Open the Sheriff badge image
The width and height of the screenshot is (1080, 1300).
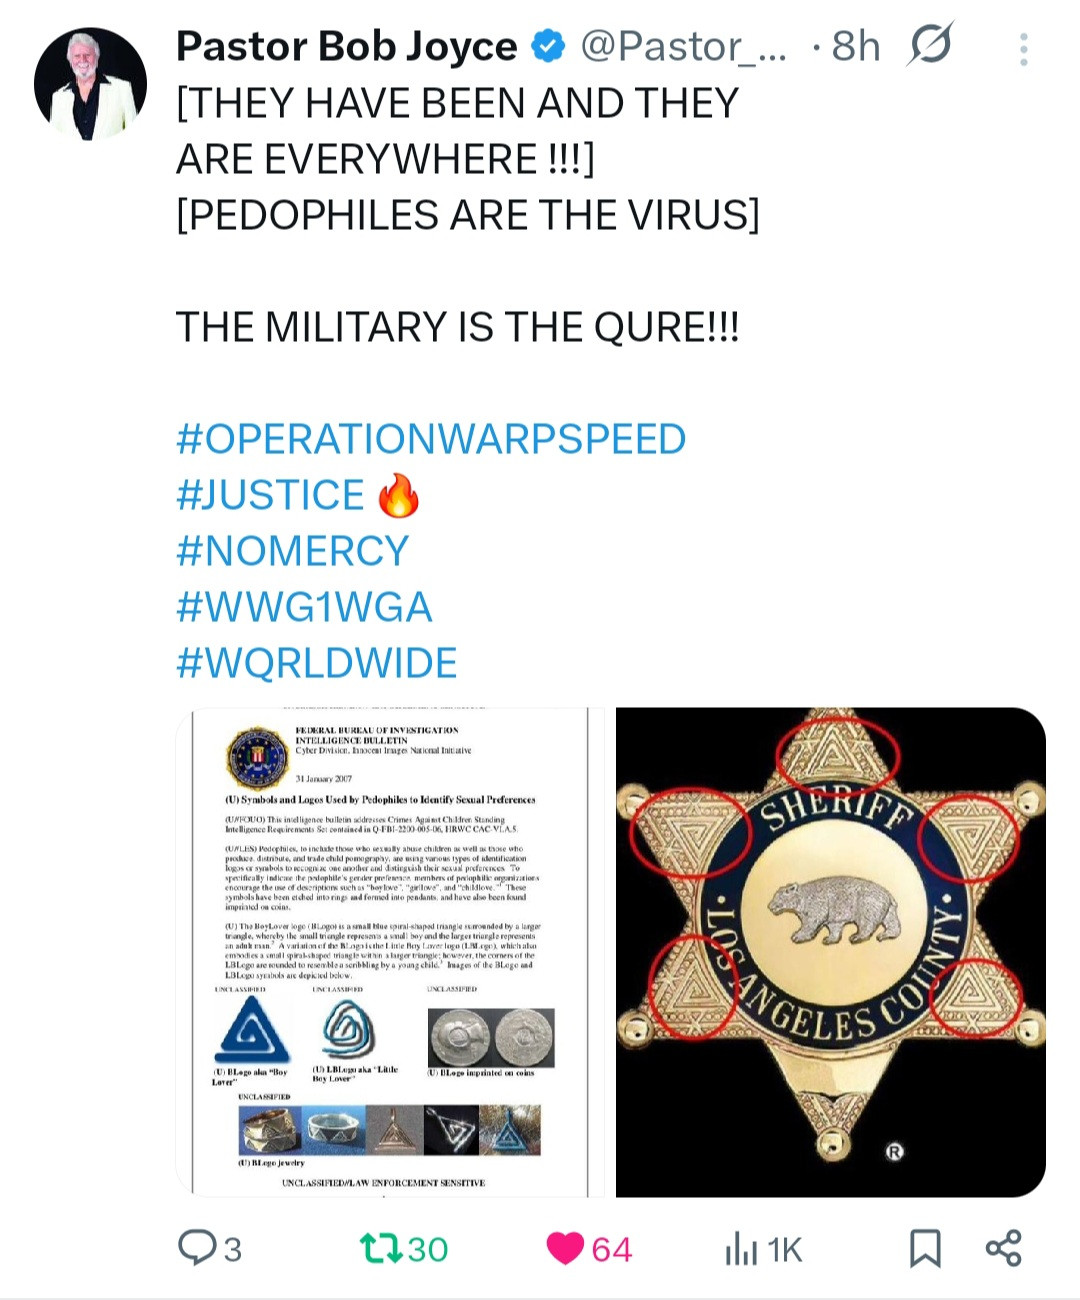coord(831,952)
